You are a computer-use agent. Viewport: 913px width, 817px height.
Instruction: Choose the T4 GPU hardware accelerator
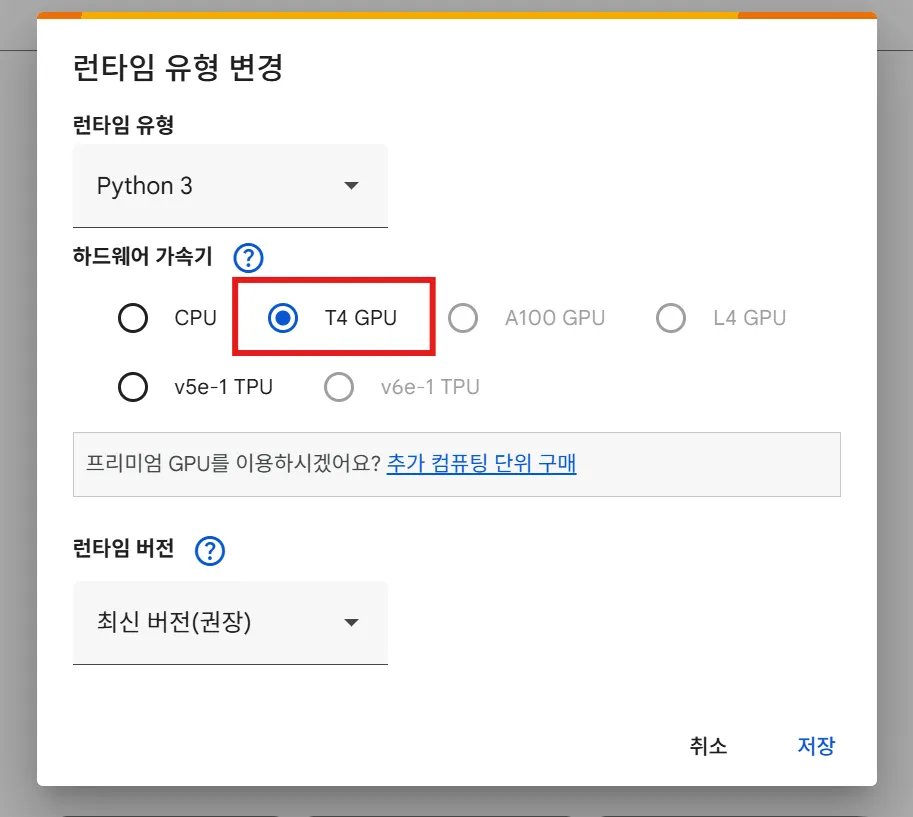pyautogui.click(x=283, y=319)
